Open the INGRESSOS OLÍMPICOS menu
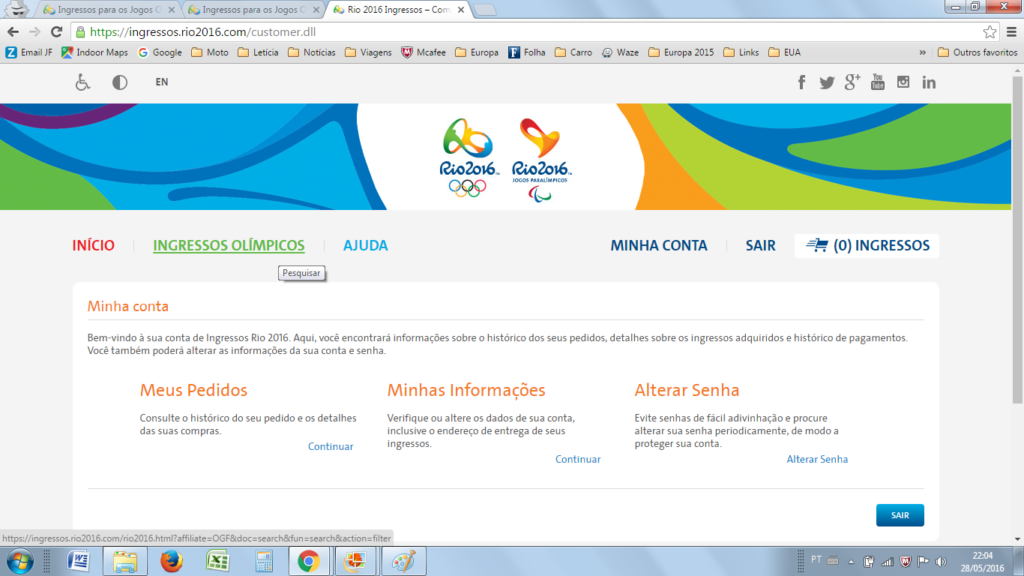This screenshot has height=576, width=1024. coord(229,246)
